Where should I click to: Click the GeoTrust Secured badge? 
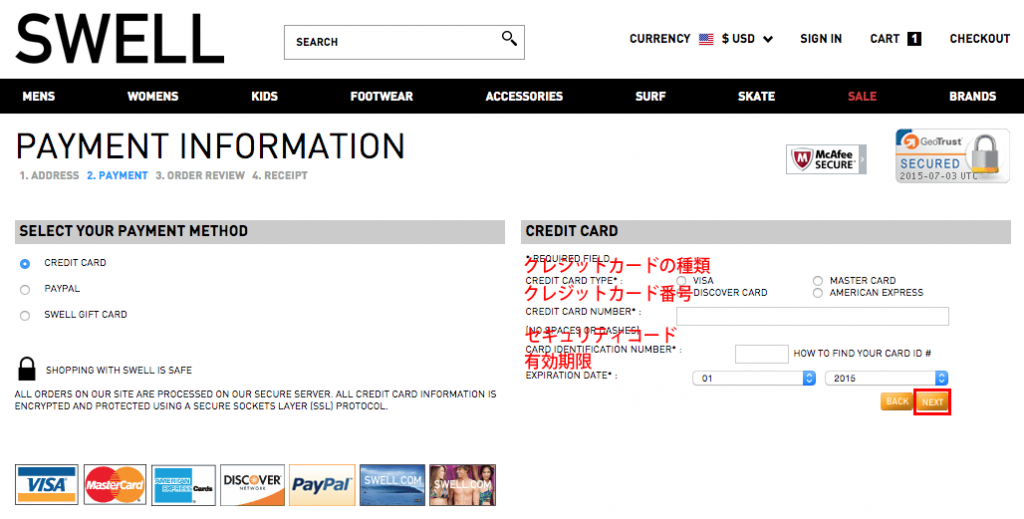point(952,156)
